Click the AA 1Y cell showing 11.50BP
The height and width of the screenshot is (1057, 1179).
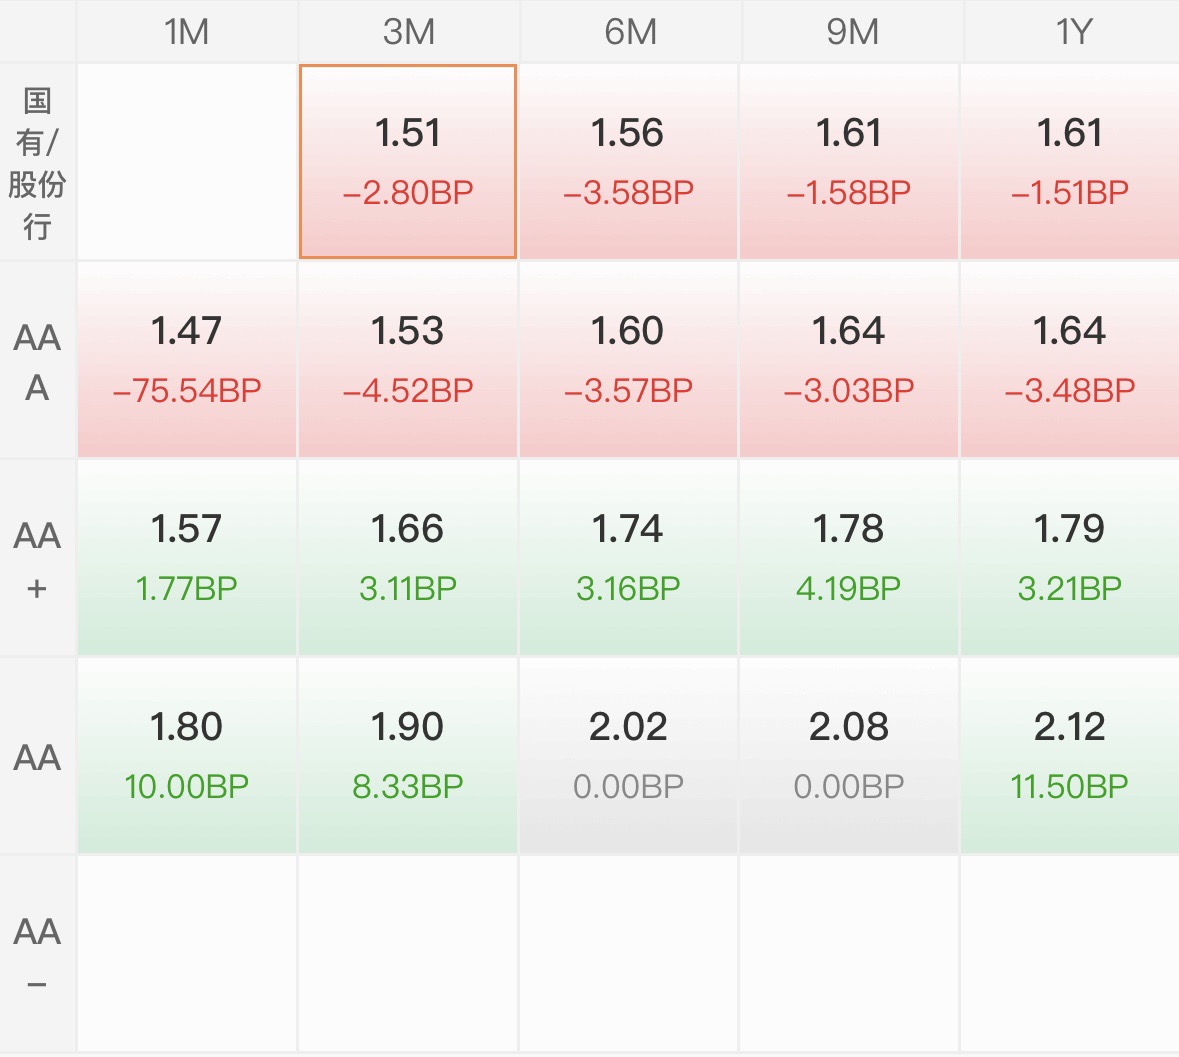tap(1070, 756)
